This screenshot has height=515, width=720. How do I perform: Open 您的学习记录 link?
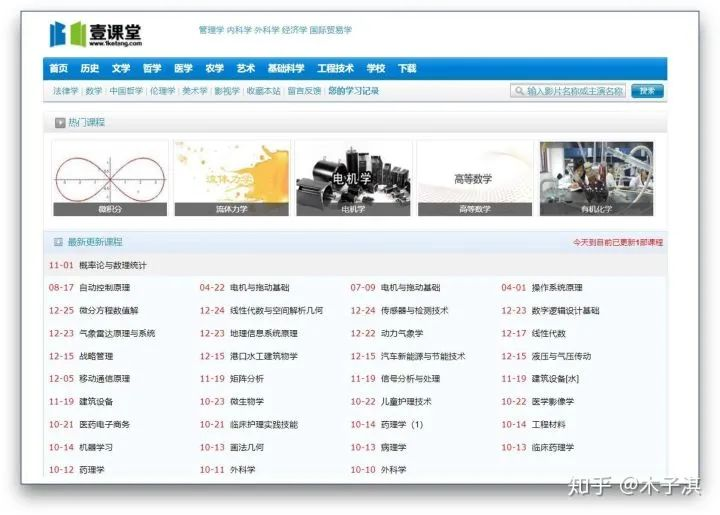click(x=354, y=91)
